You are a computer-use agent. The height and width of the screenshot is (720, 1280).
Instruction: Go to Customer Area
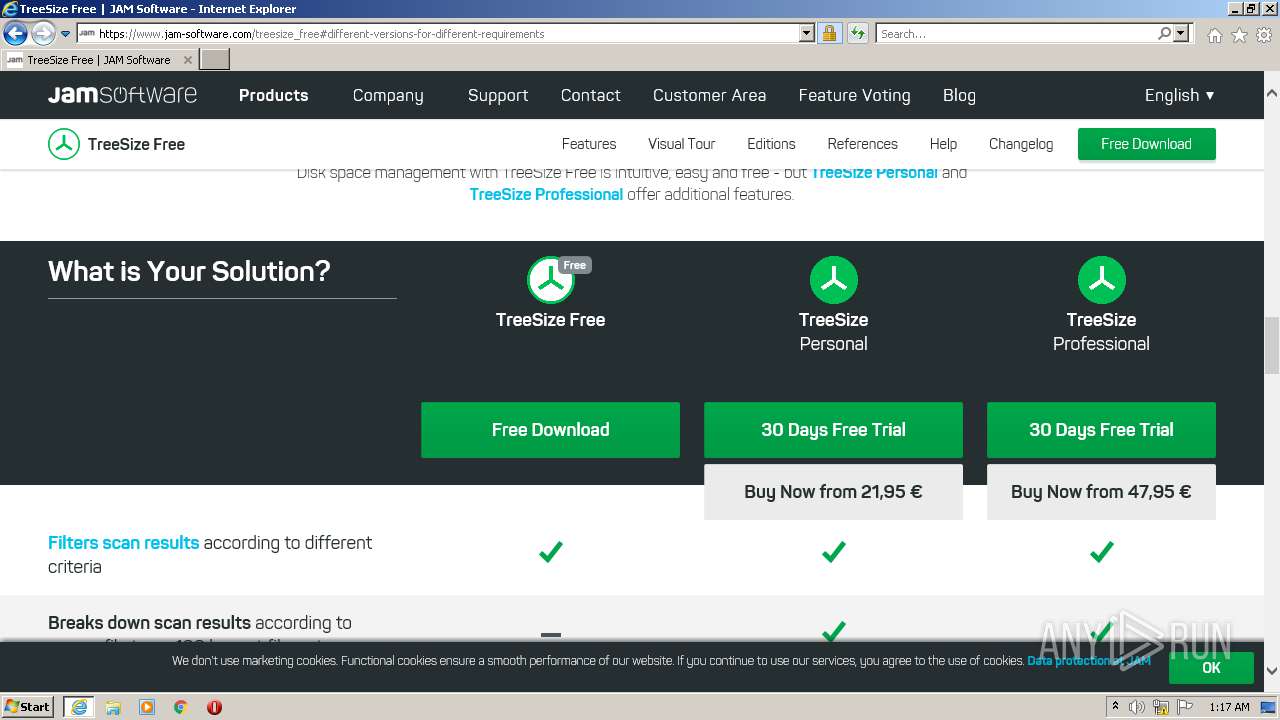(x=709, y=95)
